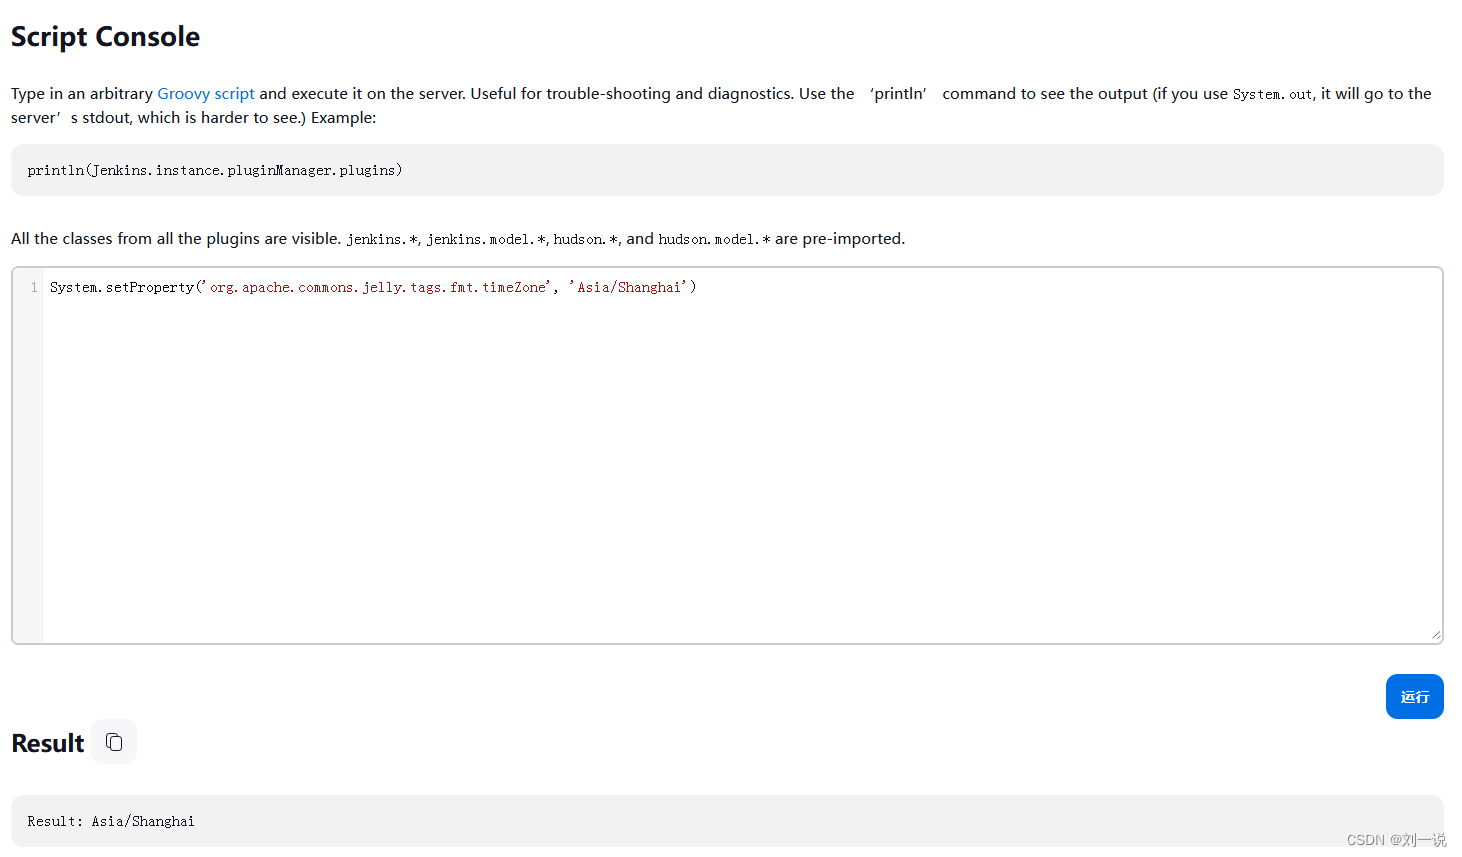Screen dimensions: 1462x857
Task: Click the 'Asia/Shanghai' string in the editor
Action: pyautogui.click(x=628, y=288)
